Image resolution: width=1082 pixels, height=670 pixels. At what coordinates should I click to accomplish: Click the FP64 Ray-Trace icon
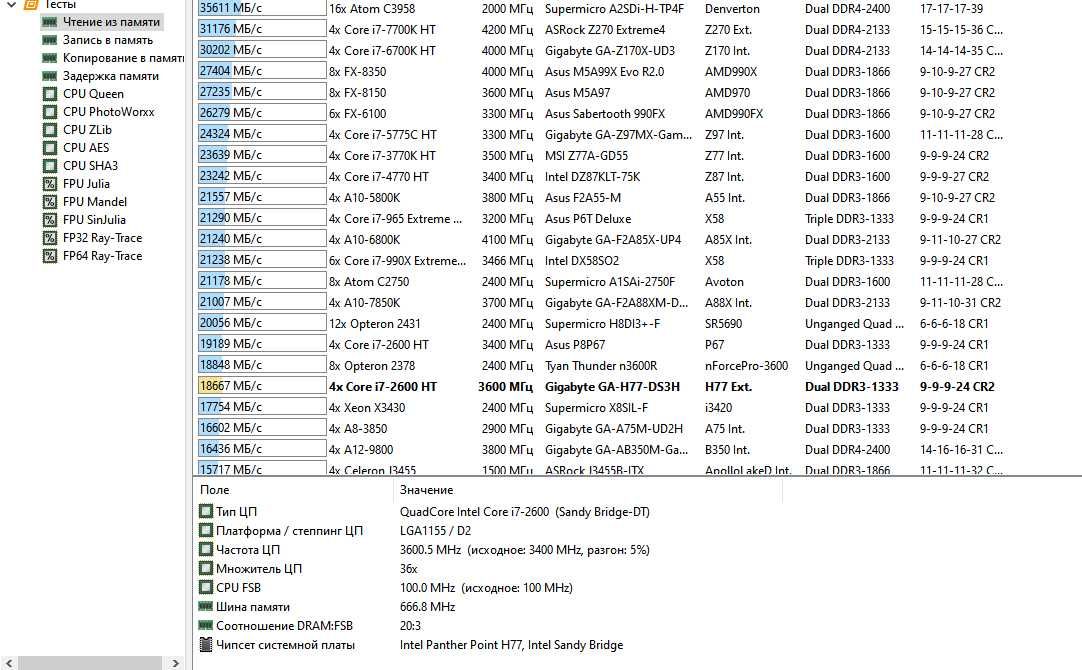[x=50, y=255]
